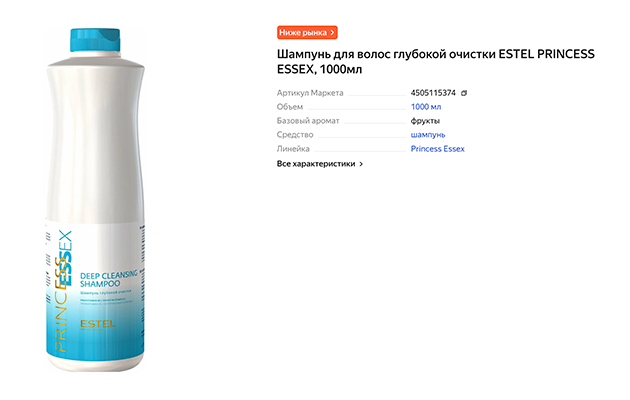Expand Все характеристики full specifications
The image size is (630, 400).
[319, 164]
